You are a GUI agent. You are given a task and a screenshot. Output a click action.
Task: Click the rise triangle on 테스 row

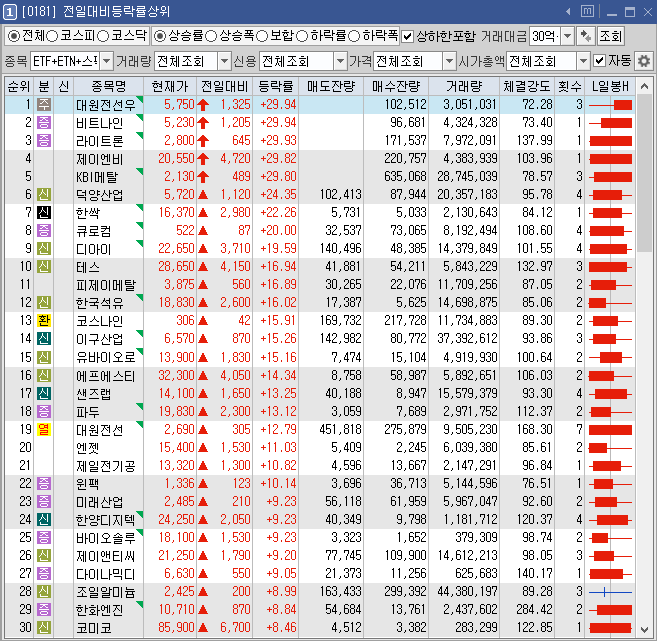(x=203, y=266)
